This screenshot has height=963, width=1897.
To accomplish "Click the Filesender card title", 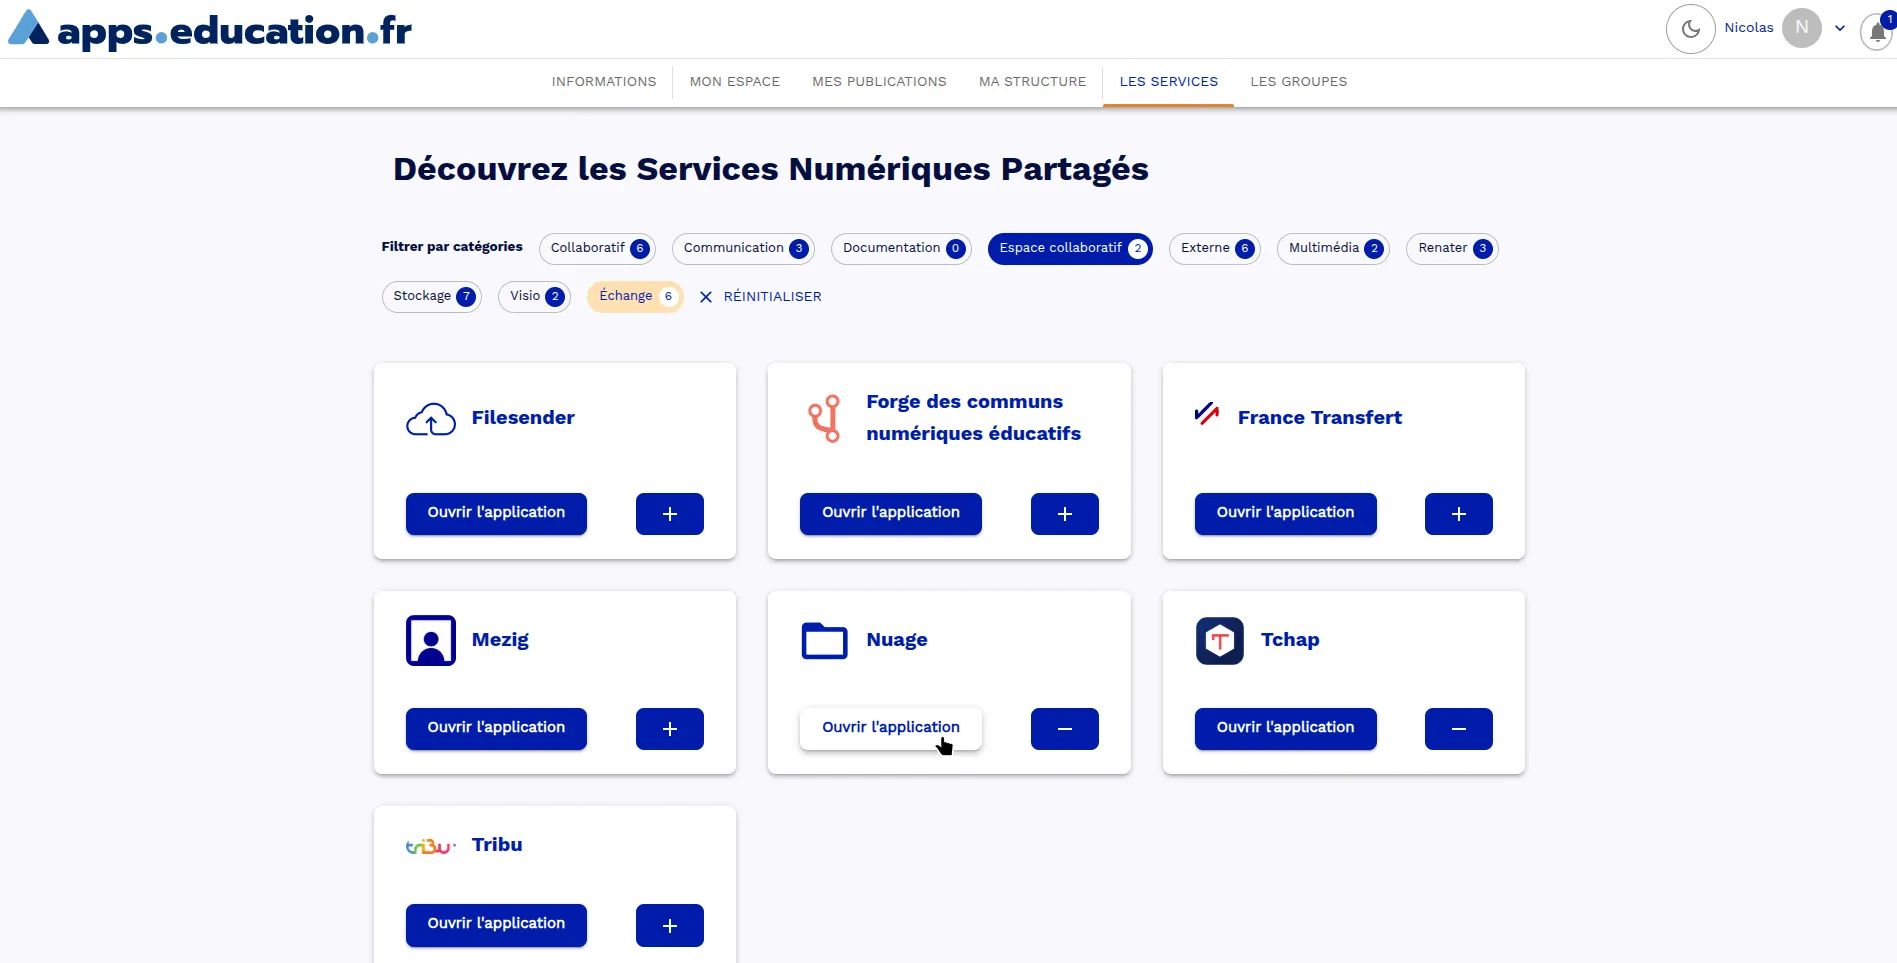I will pyautogui.click(x=523, y=418).
